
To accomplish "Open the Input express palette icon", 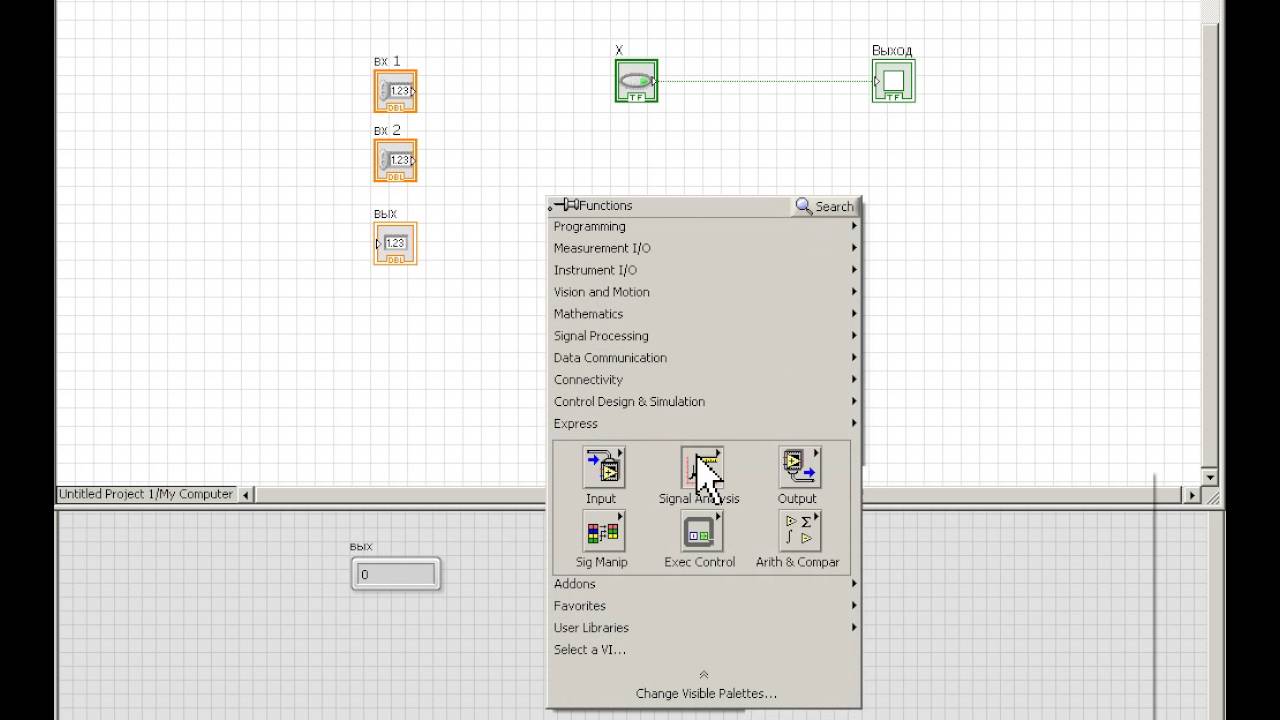I will (x=604, y=467).
